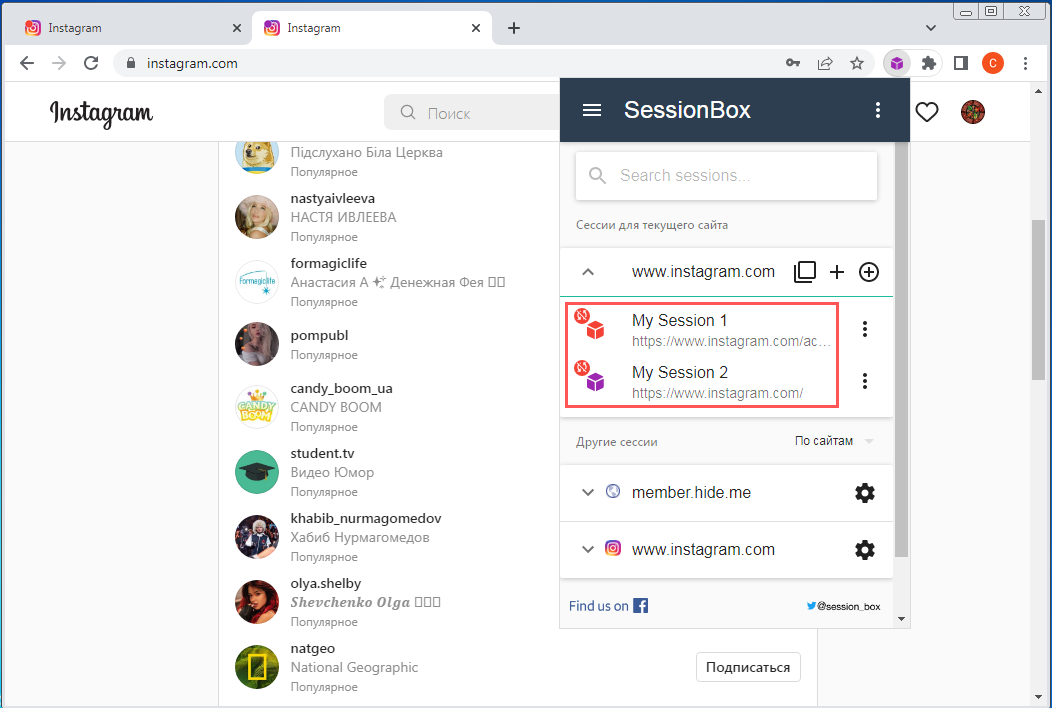Open the nastyaivleeva profile
The width and height of the screenshot is (1052, 708).
(x=333, y=199)
